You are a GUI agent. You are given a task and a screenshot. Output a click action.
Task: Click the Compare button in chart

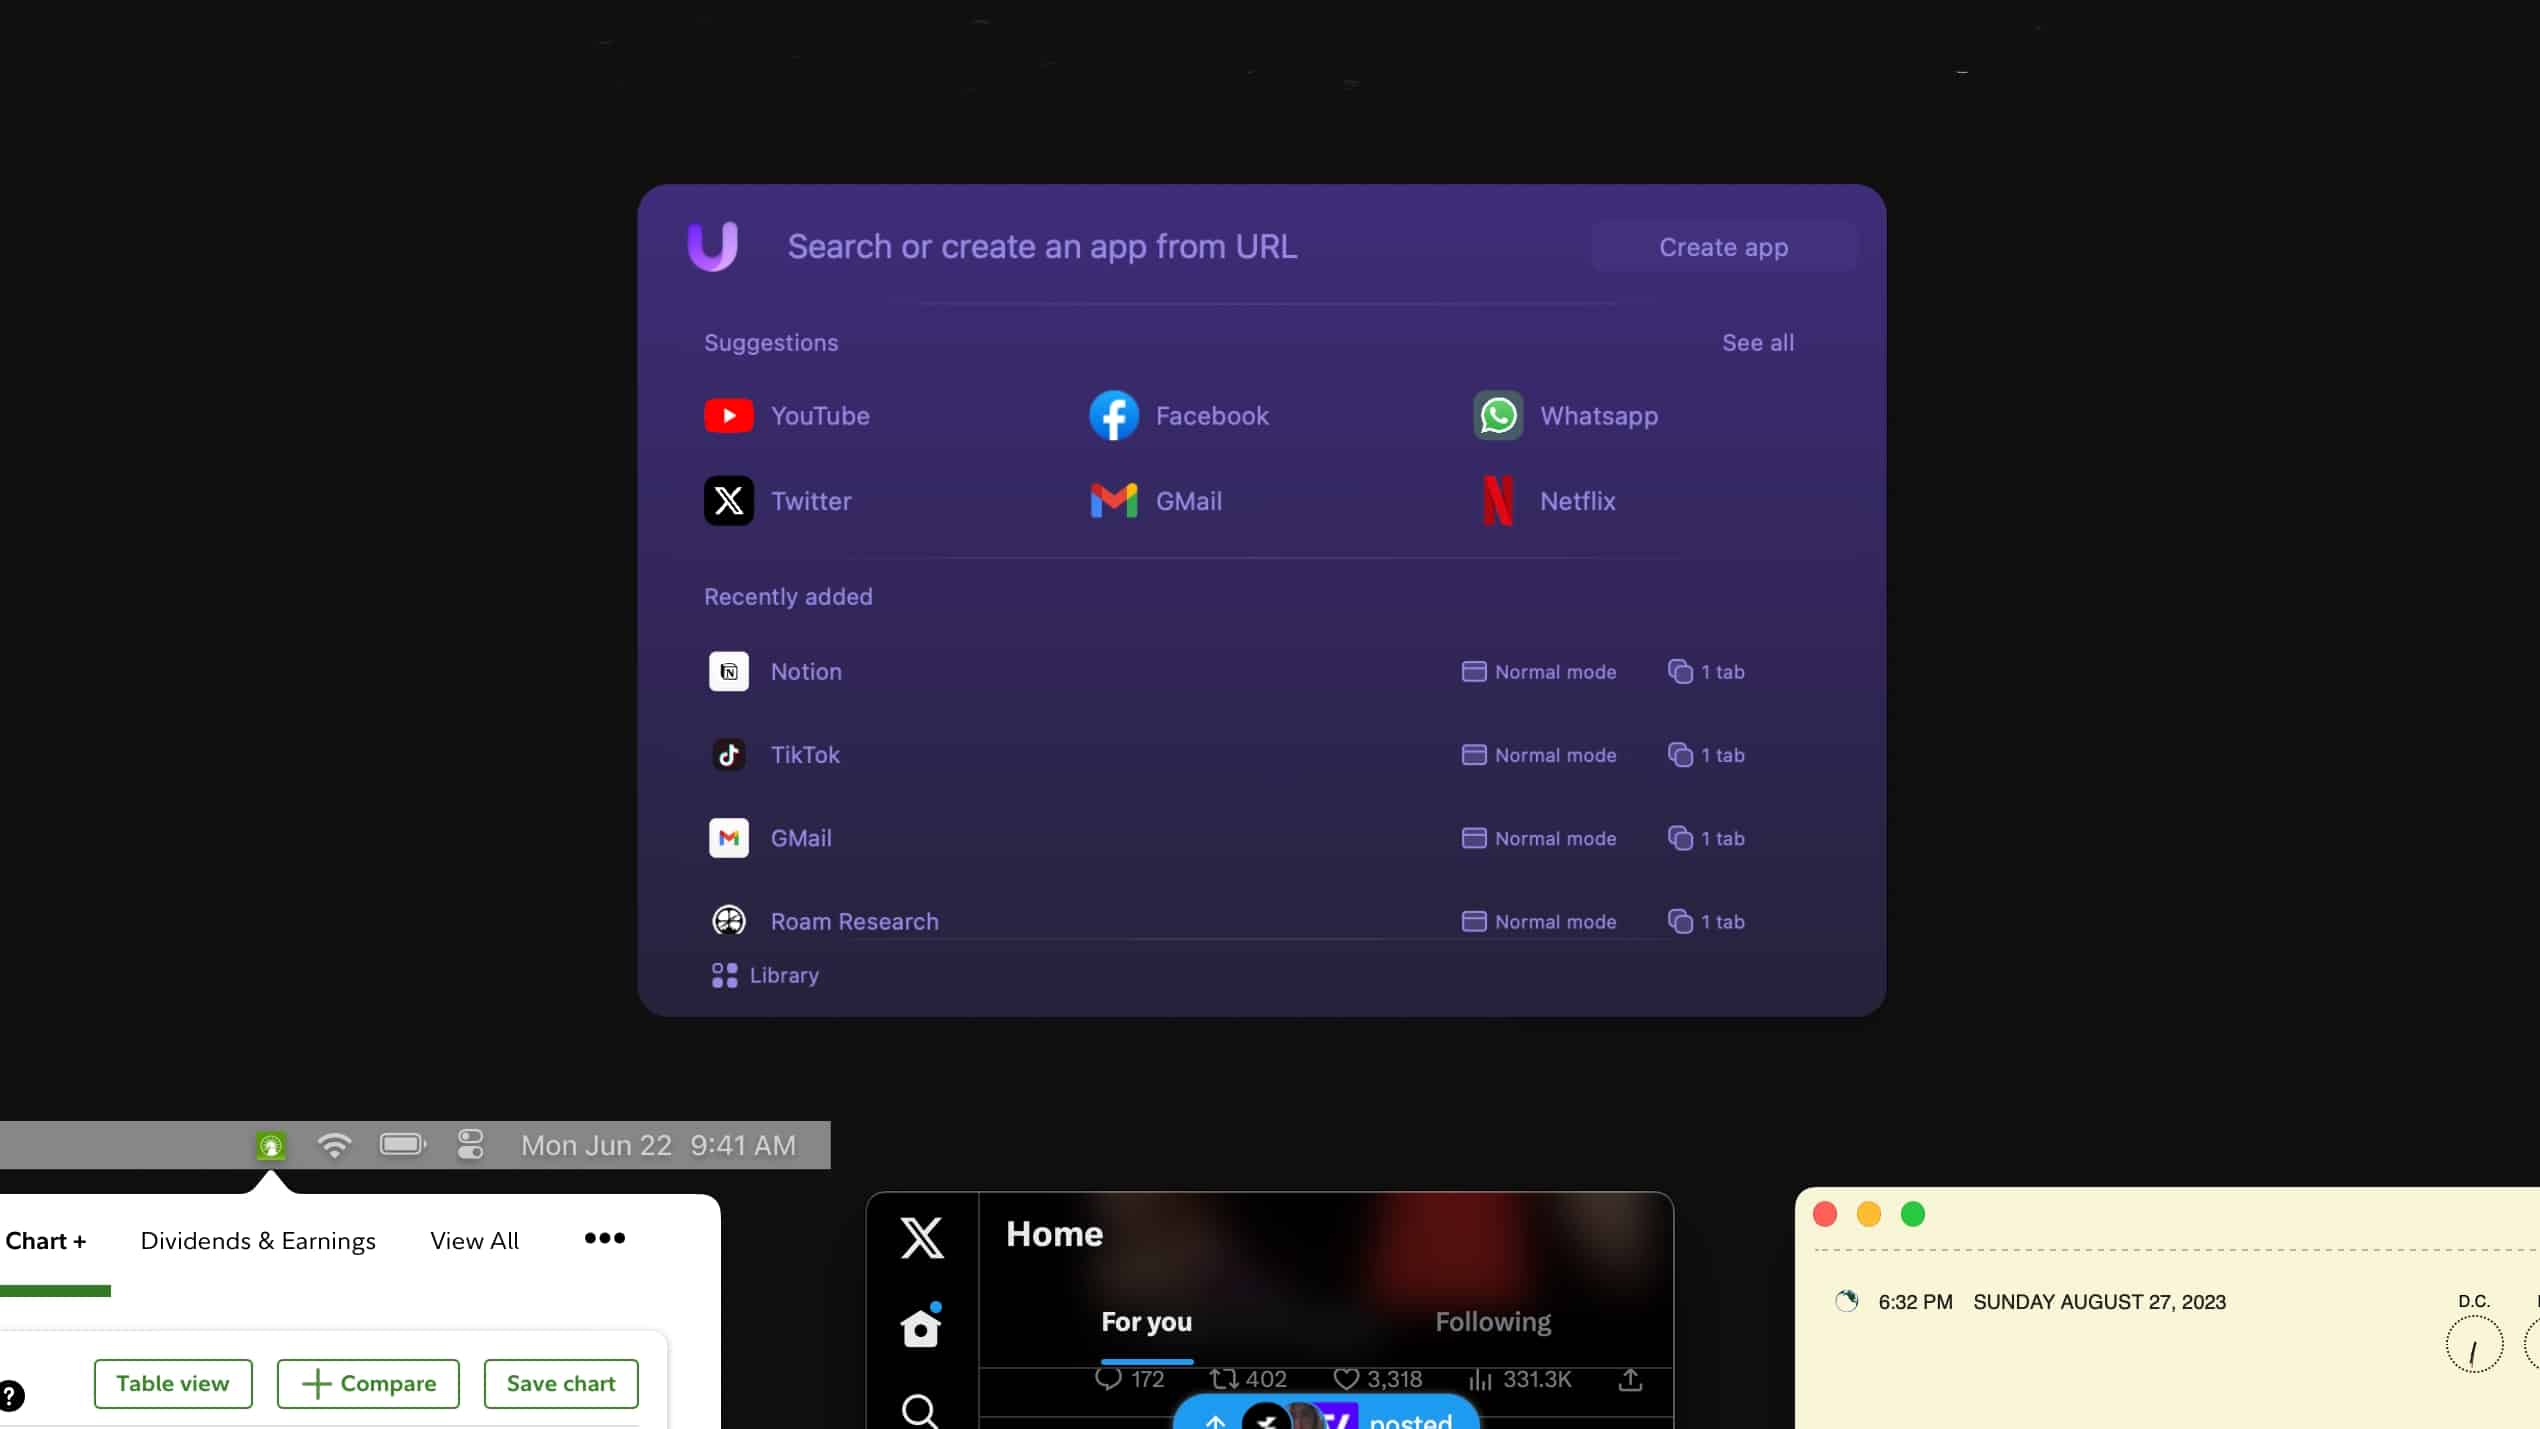click(368, 1384)
